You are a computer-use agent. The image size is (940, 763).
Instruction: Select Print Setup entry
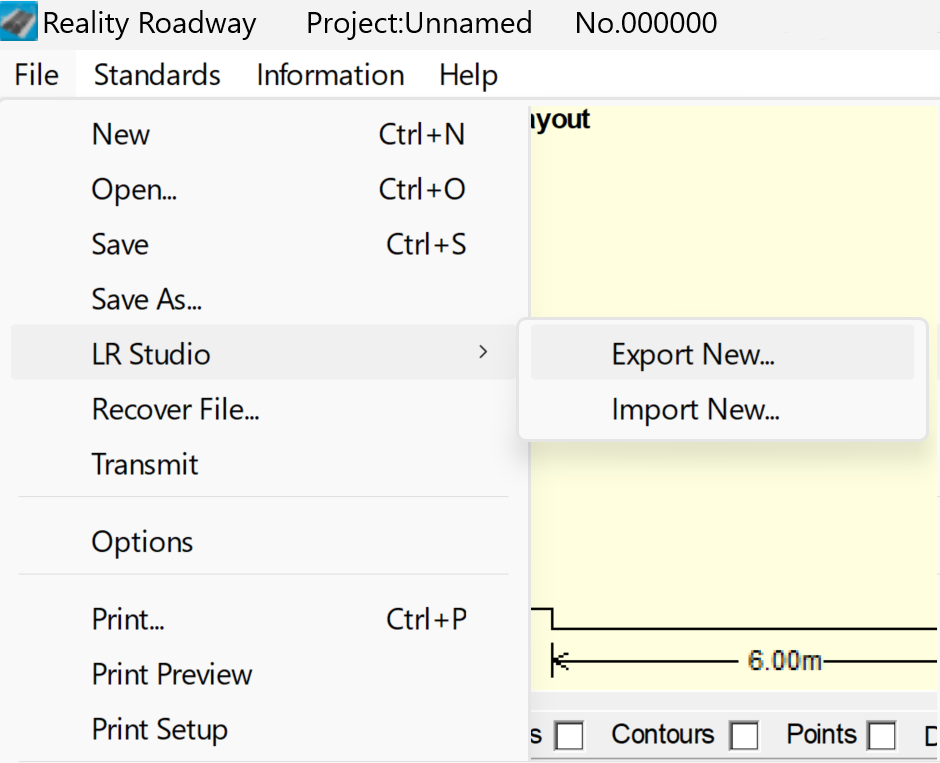[x=160, y=729]
